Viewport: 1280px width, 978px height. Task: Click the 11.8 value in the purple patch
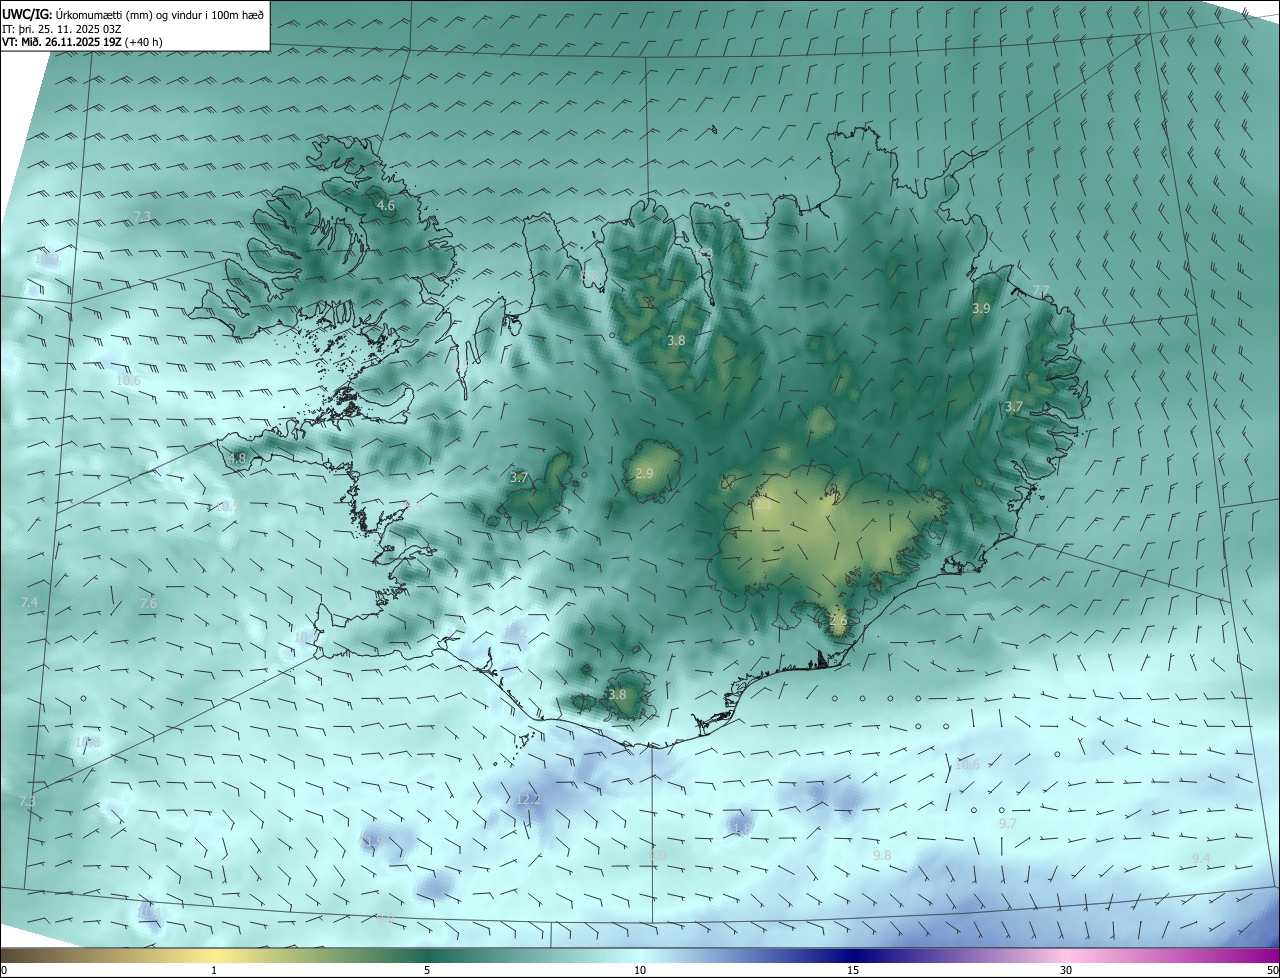[742, 828]
